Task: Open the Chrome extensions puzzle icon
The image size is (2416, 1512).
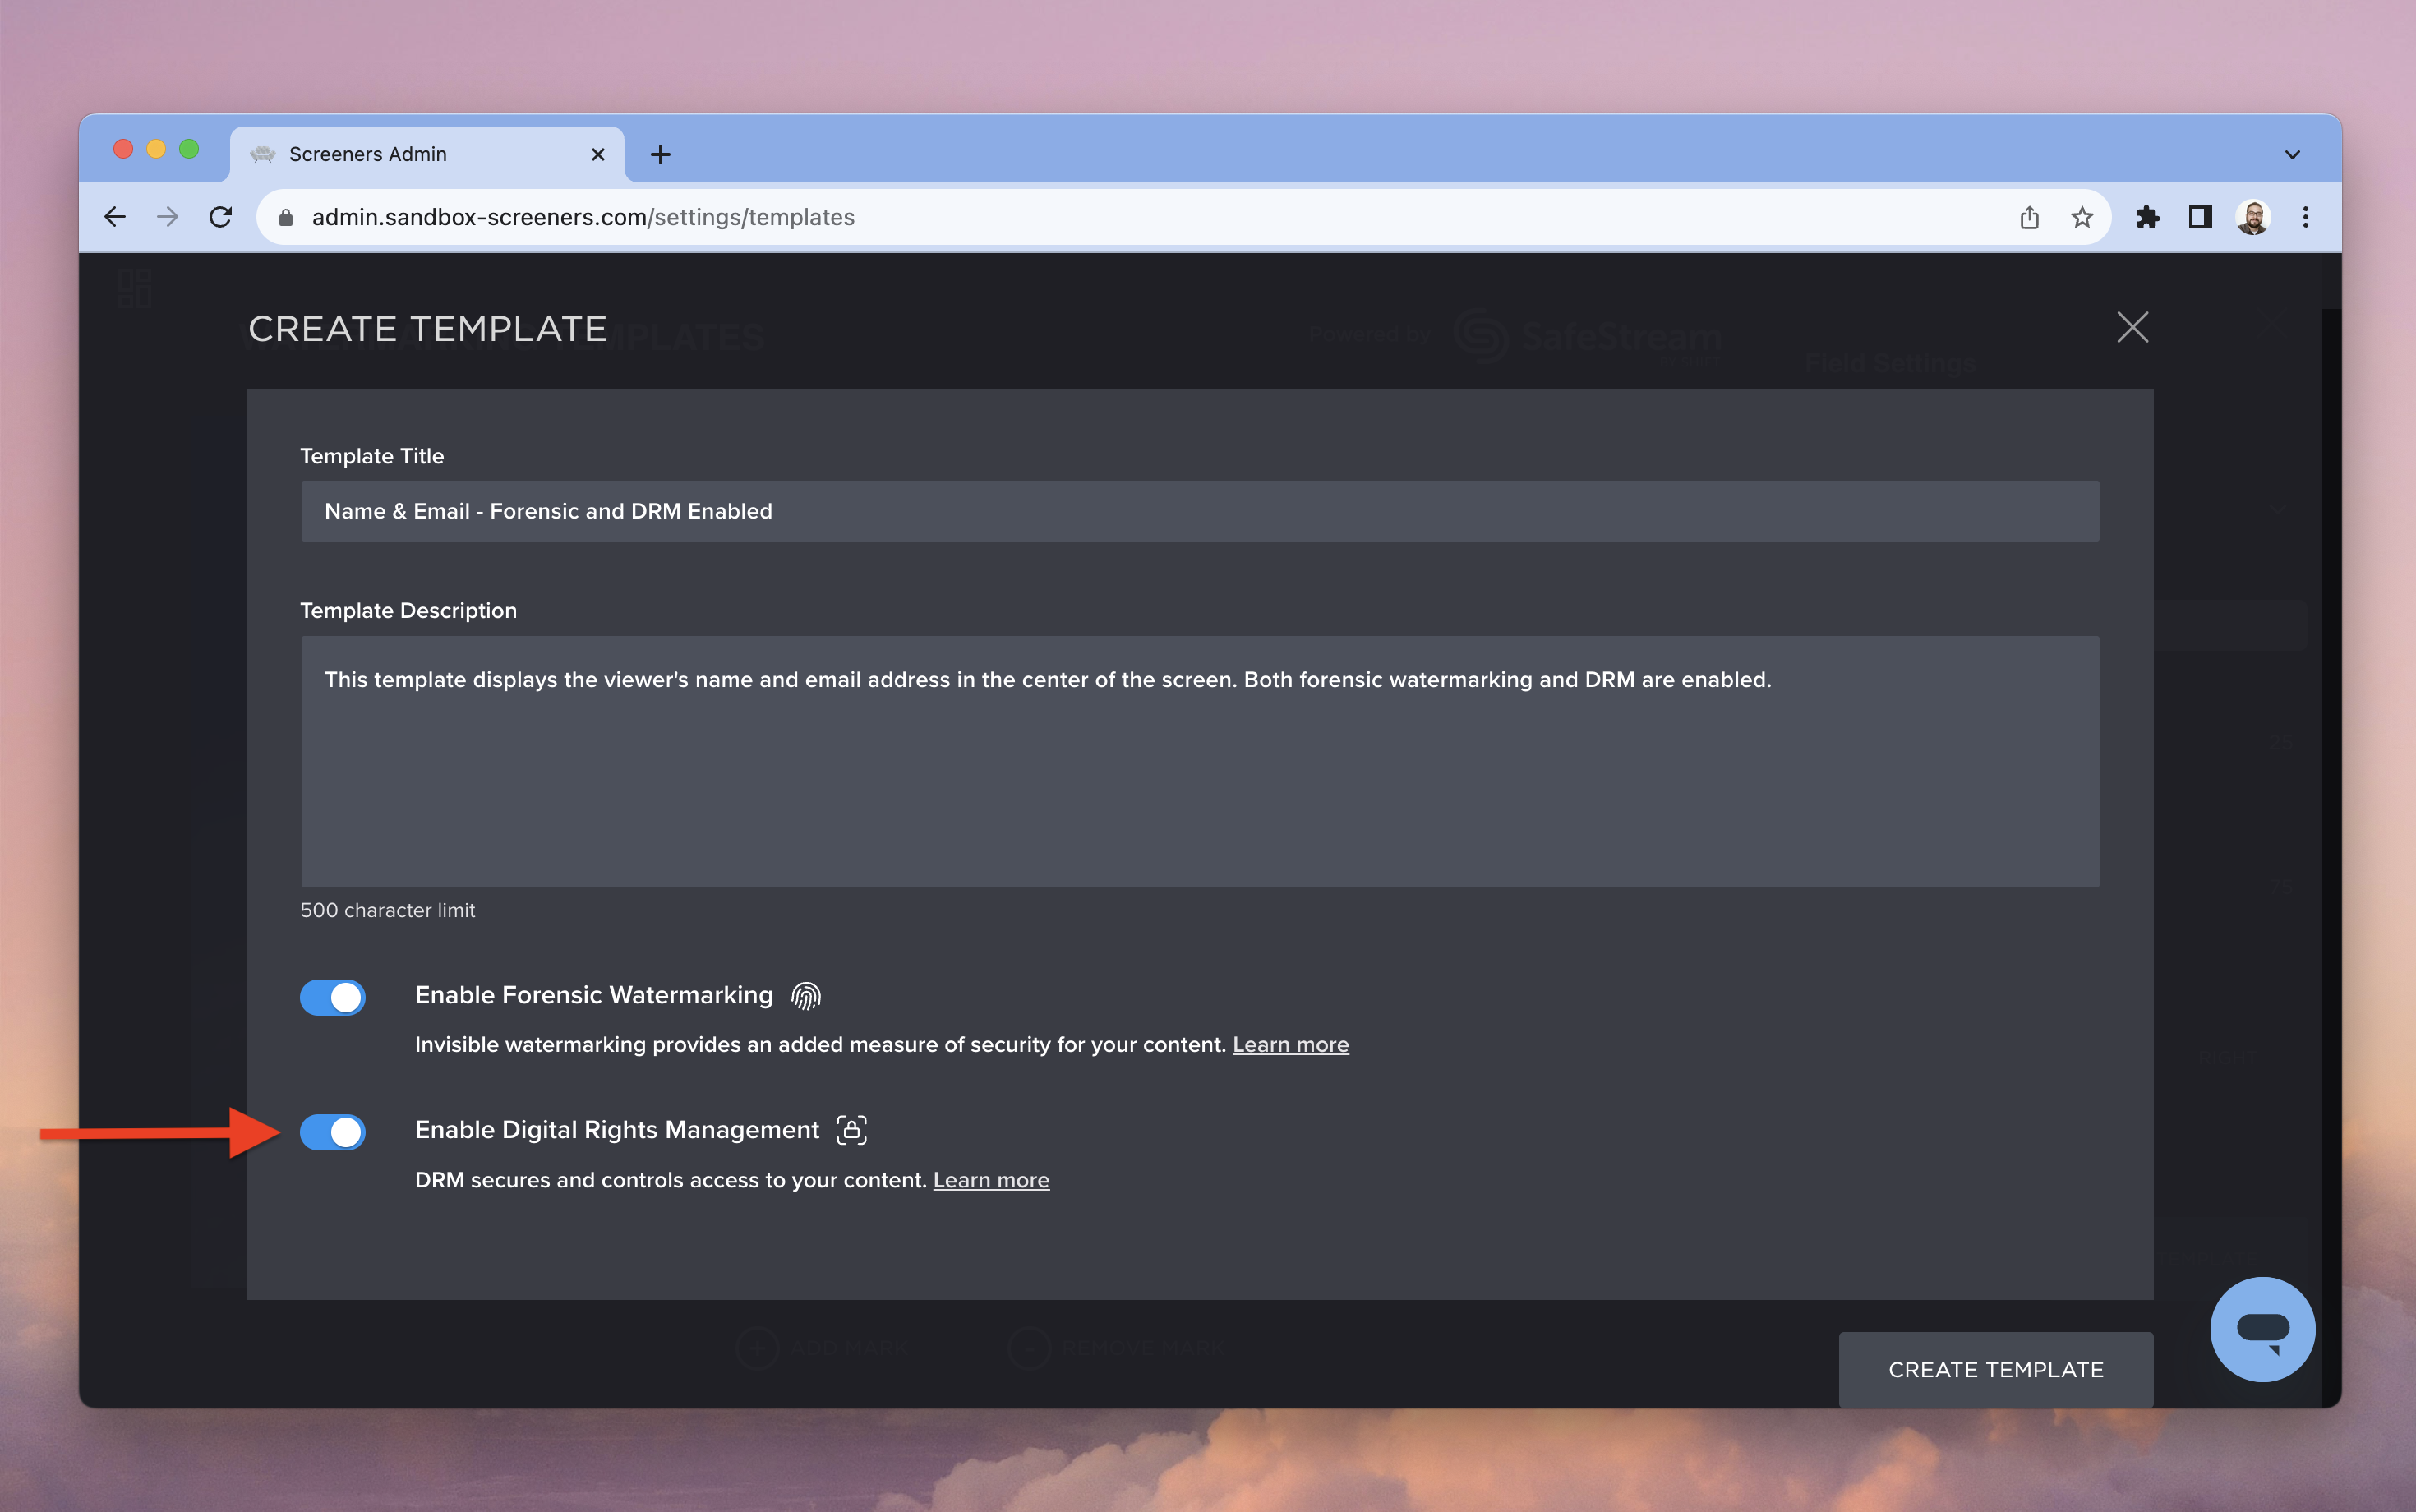Action: click(2148, 217)
